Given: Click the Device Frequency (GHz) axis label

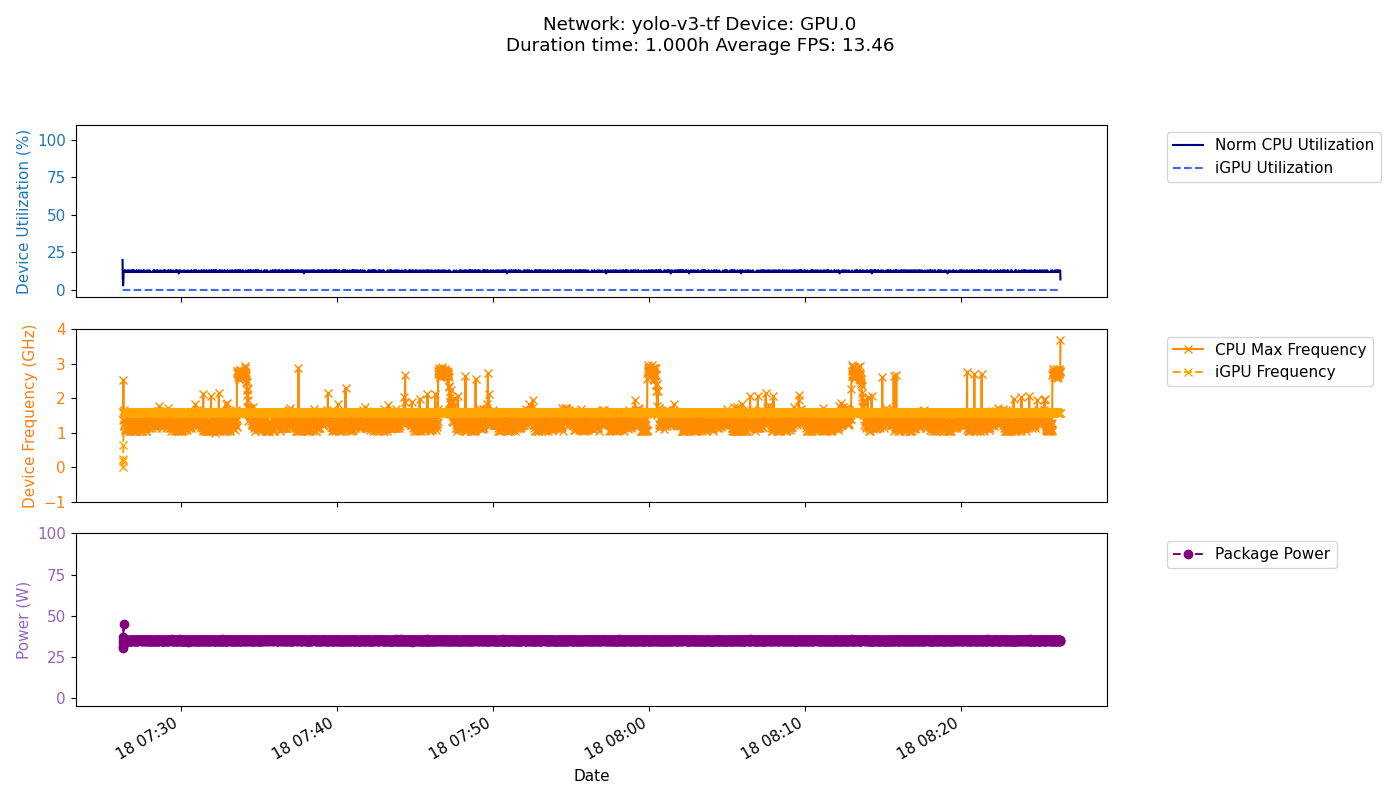Looking at the screenshot, I should tap(30, 415).
